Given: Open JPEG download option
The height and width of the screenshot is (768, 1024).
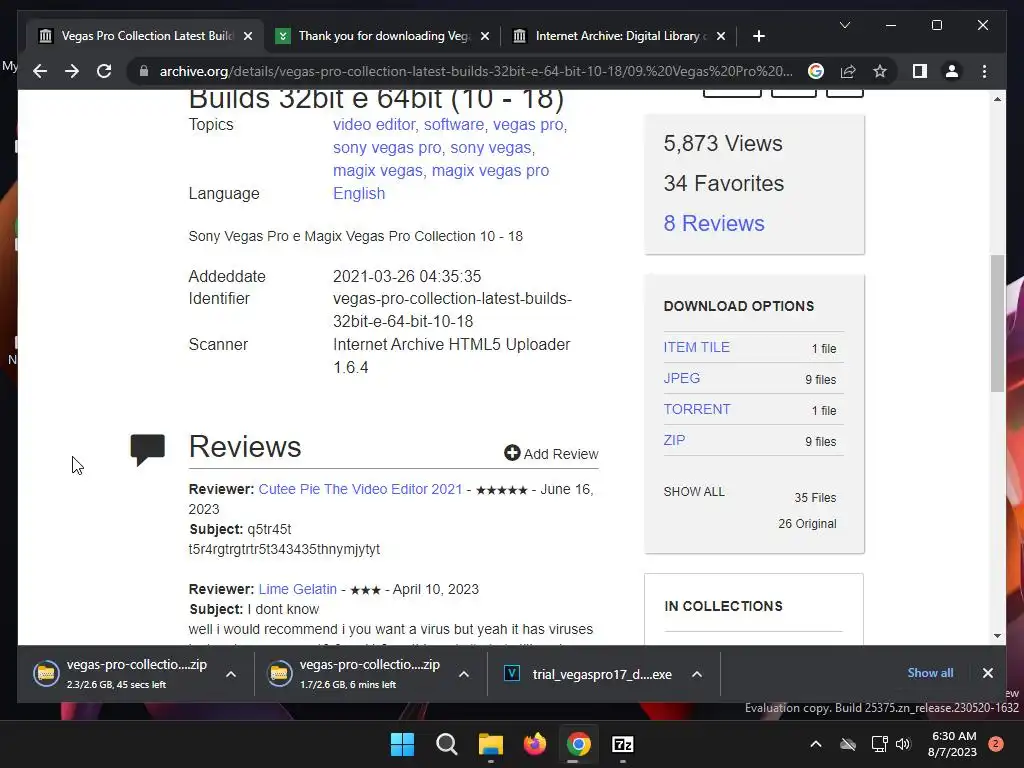Looking at the screenshot, I should (x=682, y=378).
